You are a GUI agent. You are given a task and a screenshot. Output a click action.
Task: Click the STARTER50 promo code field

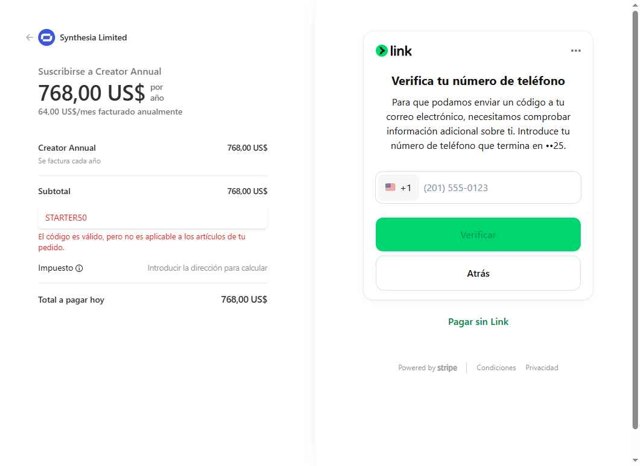coord(152,217)
